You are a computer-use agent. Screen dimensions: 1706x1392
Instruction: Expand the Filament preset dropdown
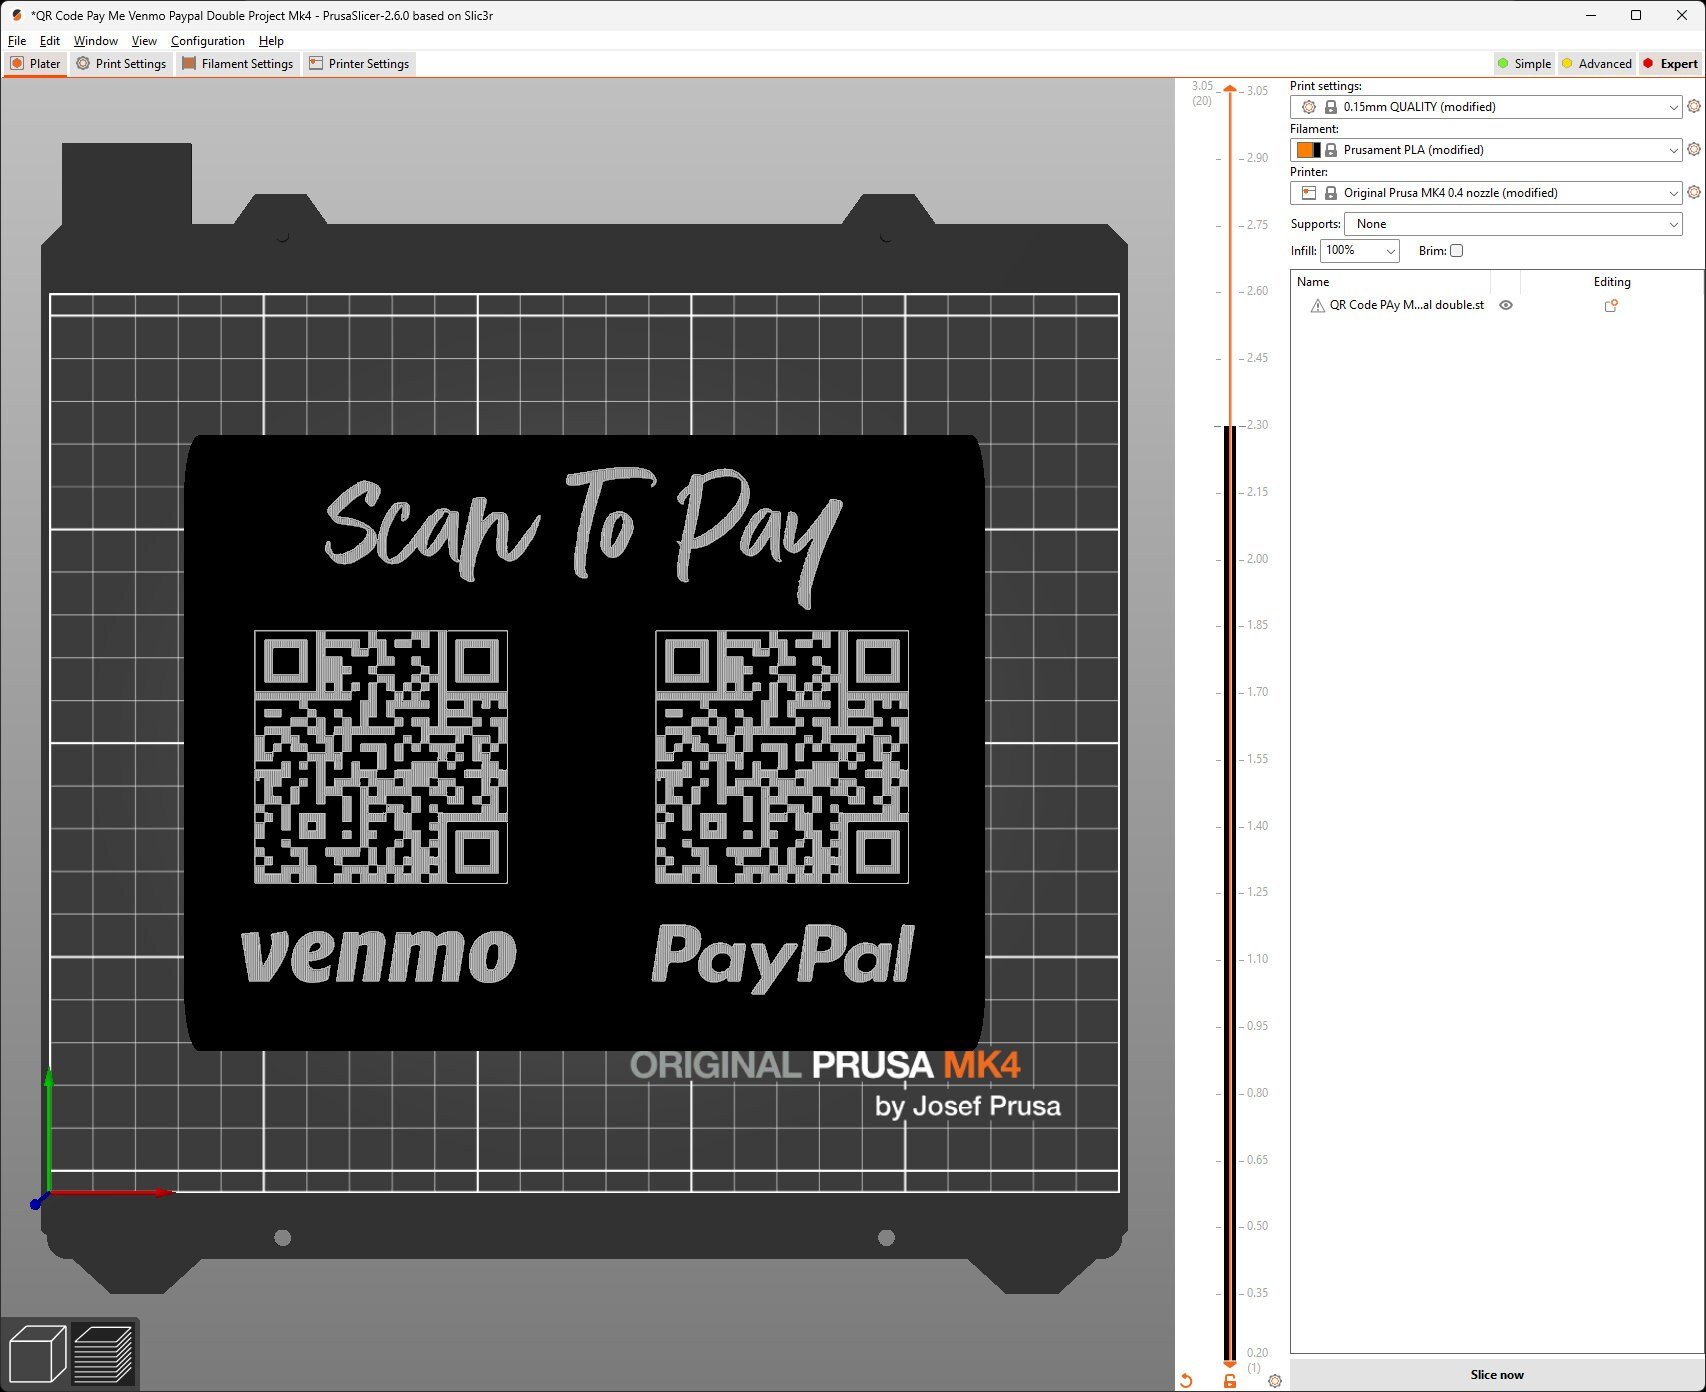coord(1673,150)
